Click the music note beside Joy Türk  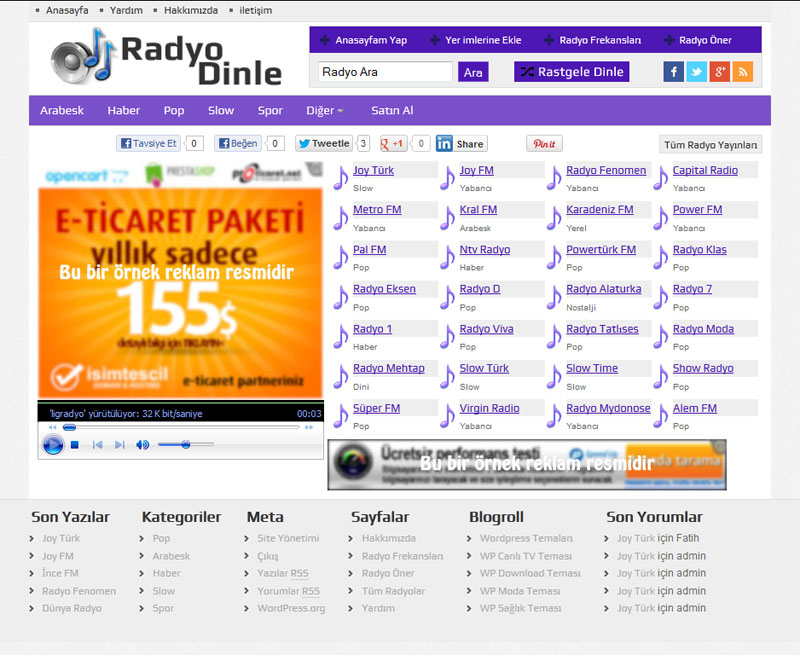click(341, 178)
